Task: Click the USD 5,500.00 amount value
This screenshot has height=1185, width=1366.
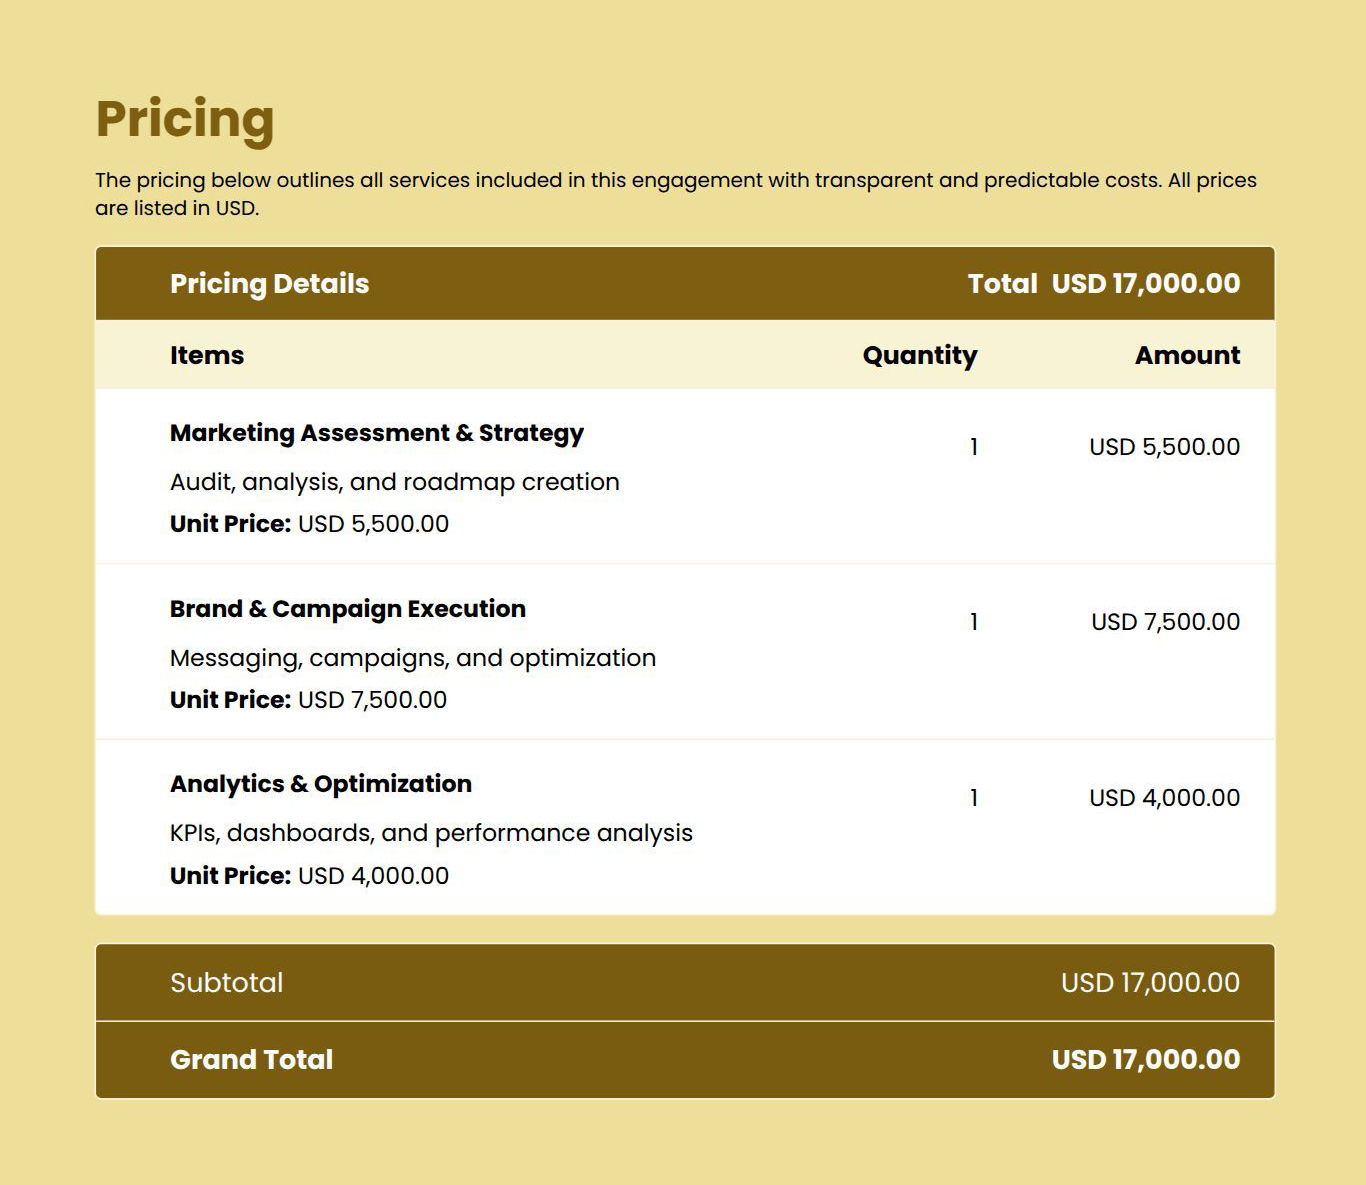Action: coord(1164,447)
